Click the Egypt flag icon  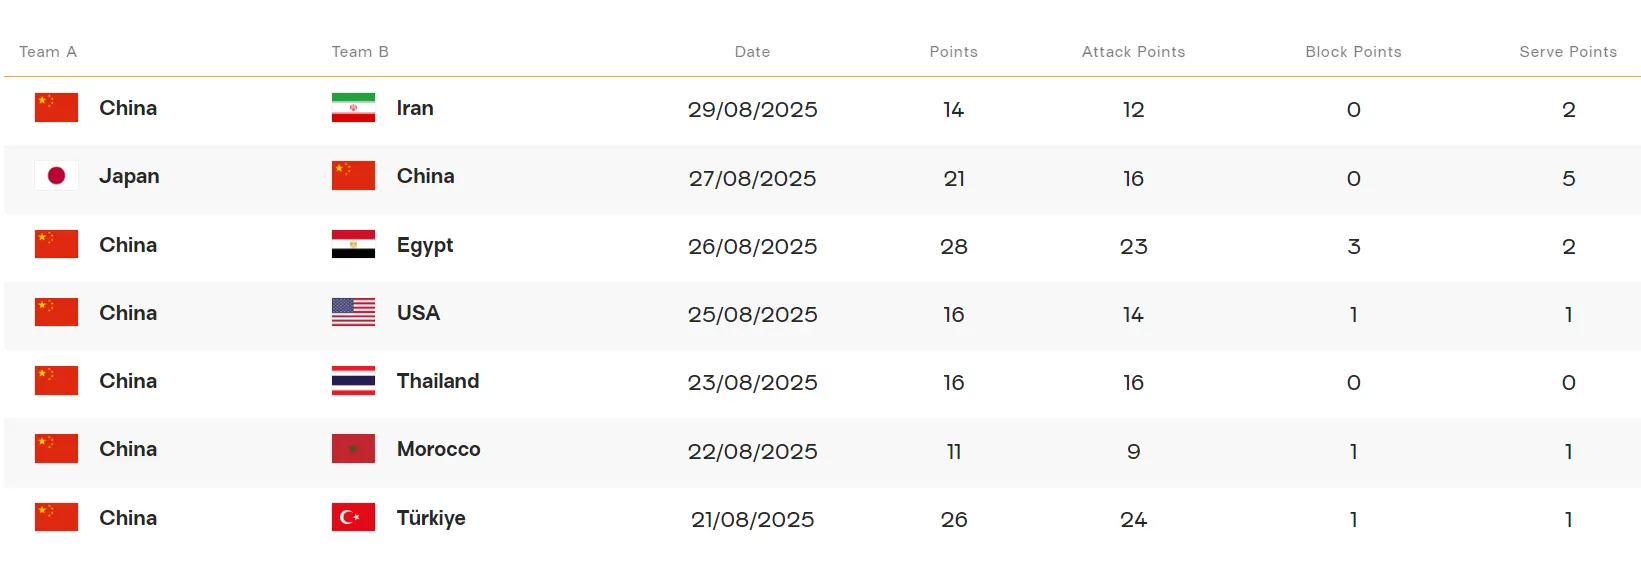[353, 245]
